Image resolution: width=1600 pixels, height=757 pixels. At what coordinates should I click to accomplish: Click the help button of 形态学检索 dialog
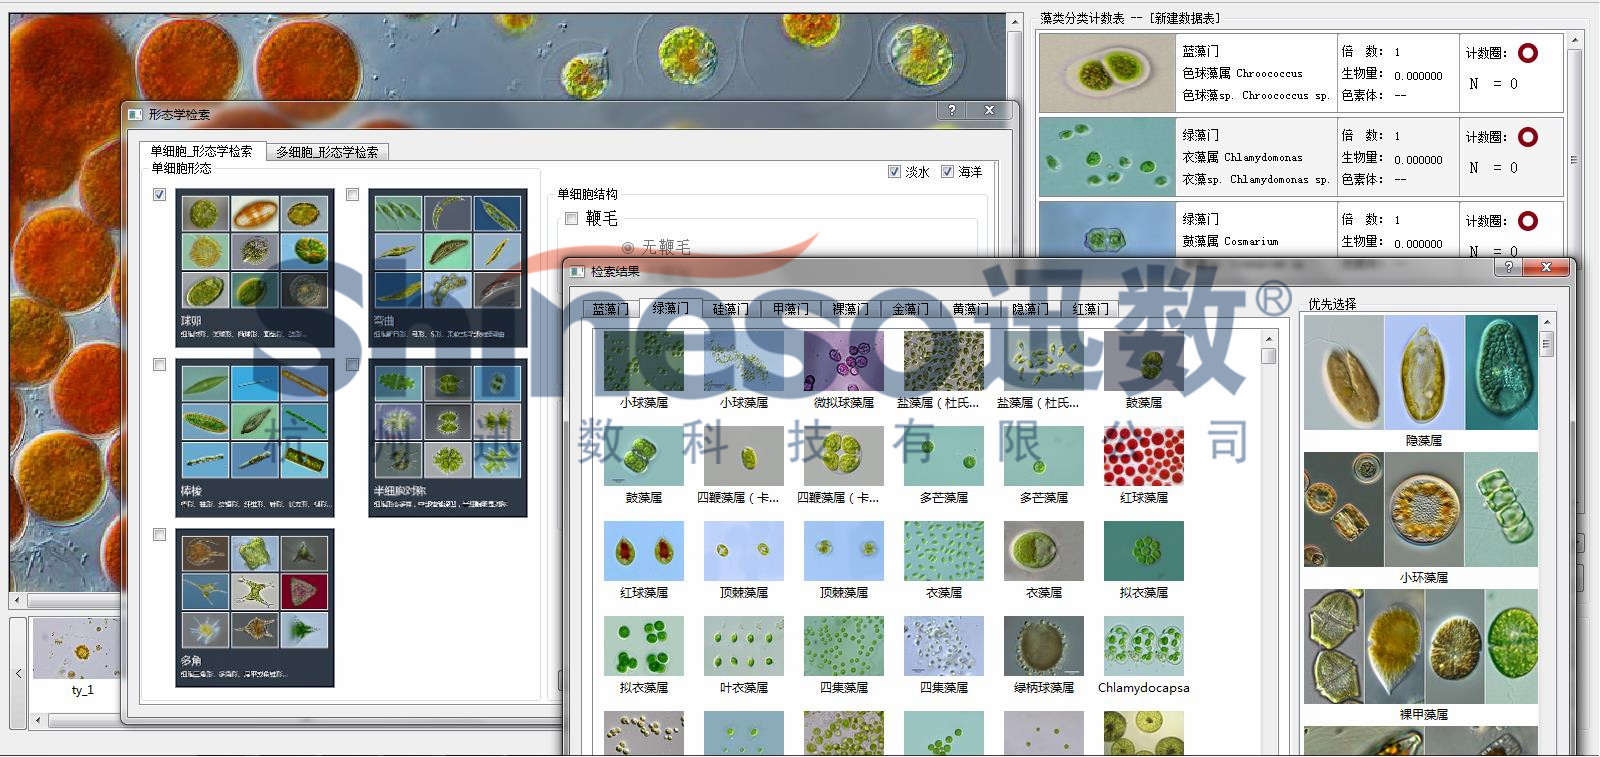coord(952,111)
